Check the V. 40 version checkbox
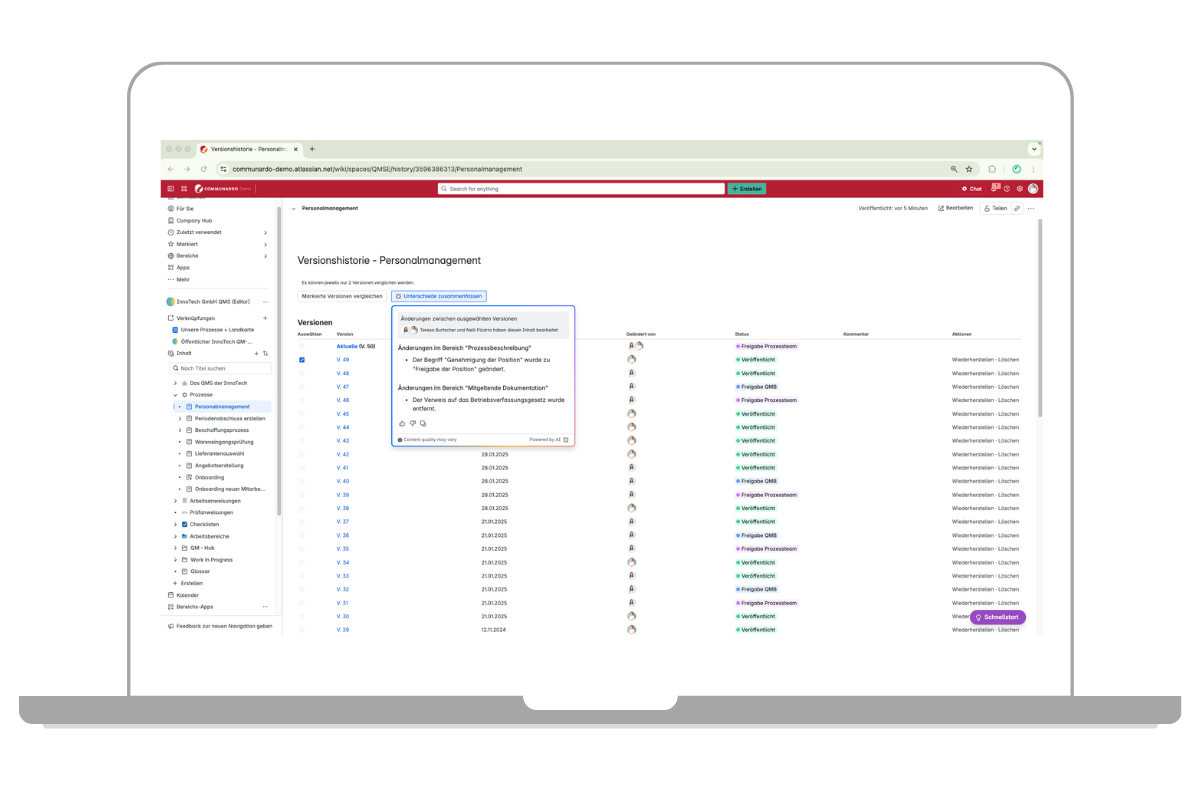Viewport: 1200px width, 790px height. pyautogui.click(x=302, y=481)
